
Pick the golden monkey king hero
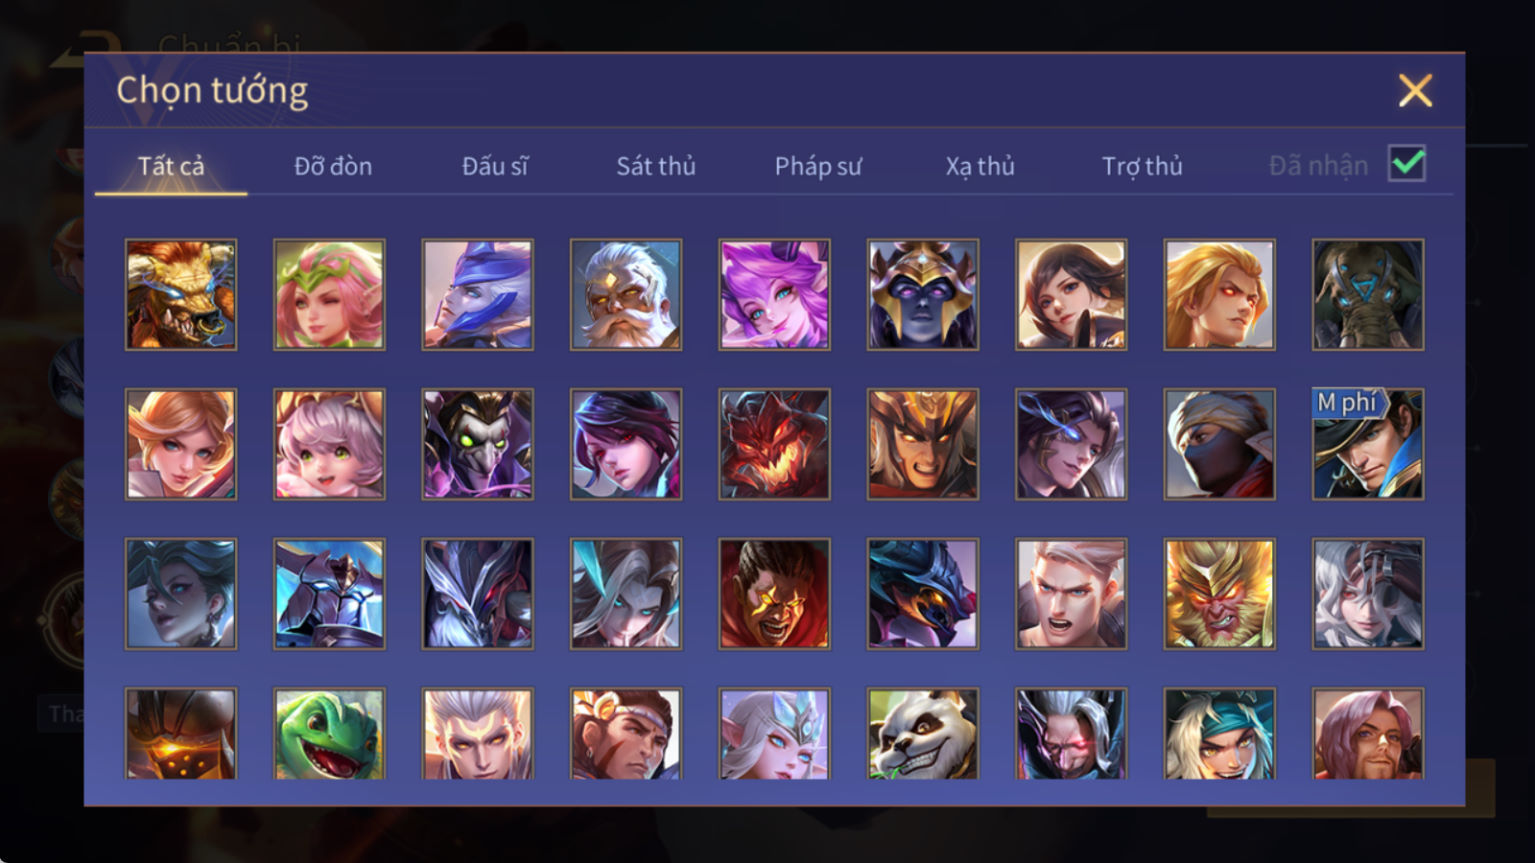pyautogui.click(x=1219, y=594)
